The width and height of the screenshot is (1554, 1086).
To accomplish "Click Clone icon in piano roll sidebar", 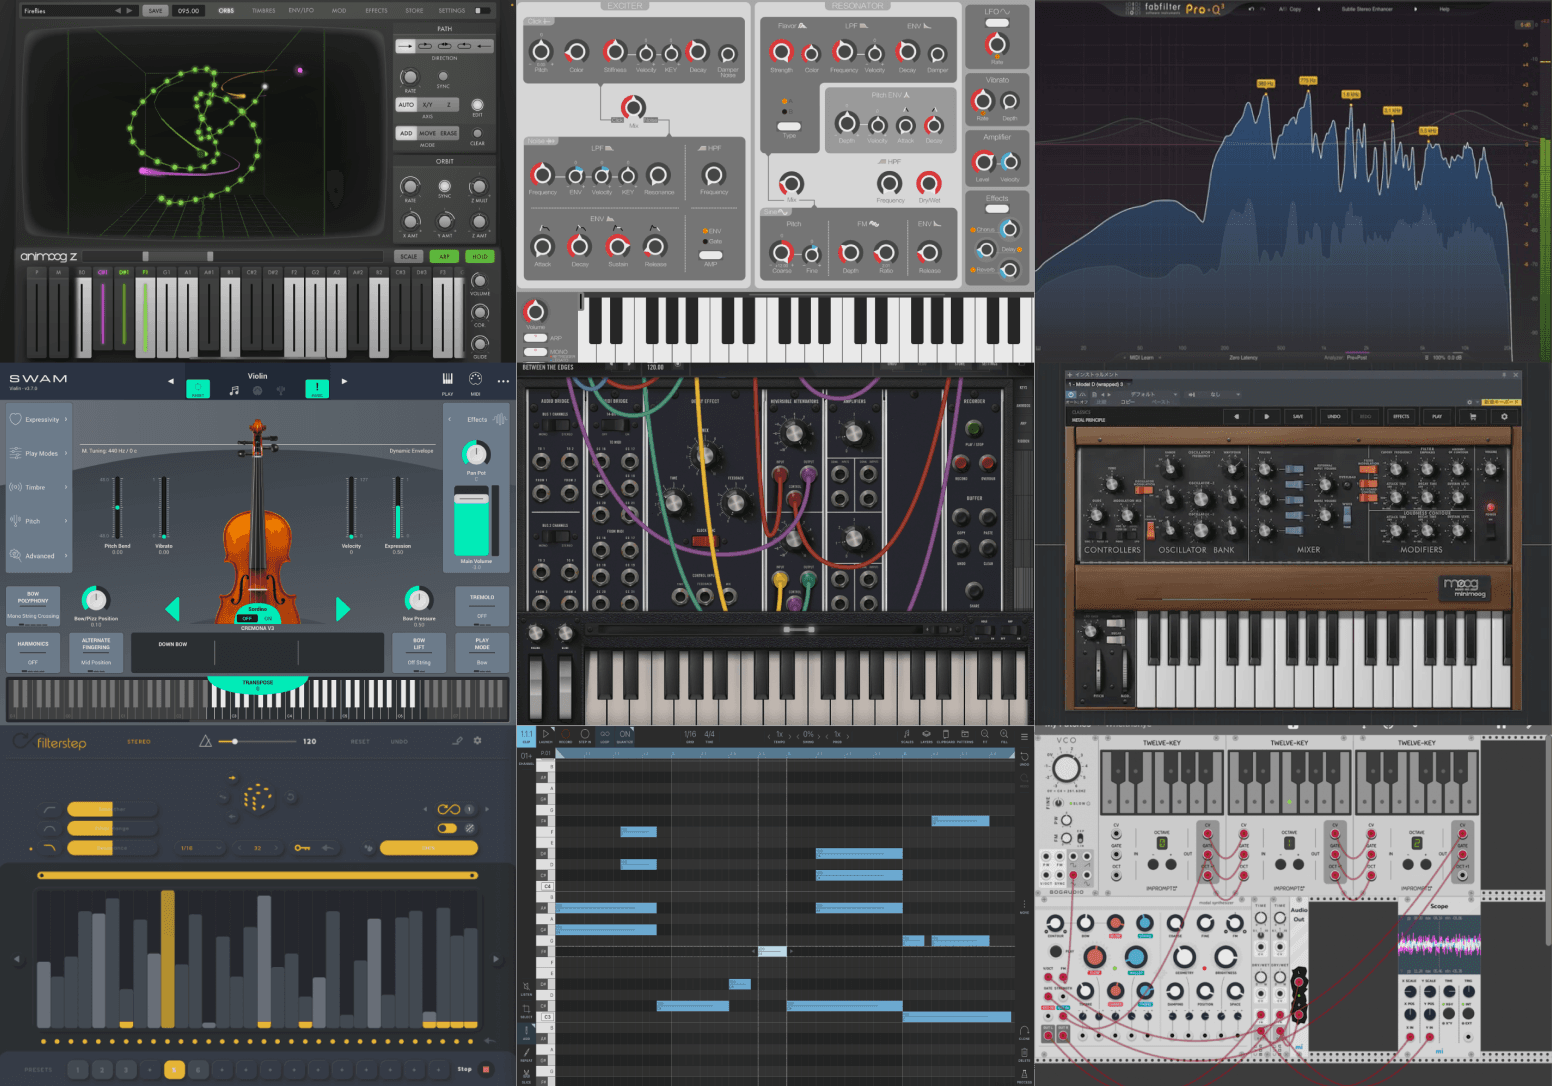I will point(1024,1032).
